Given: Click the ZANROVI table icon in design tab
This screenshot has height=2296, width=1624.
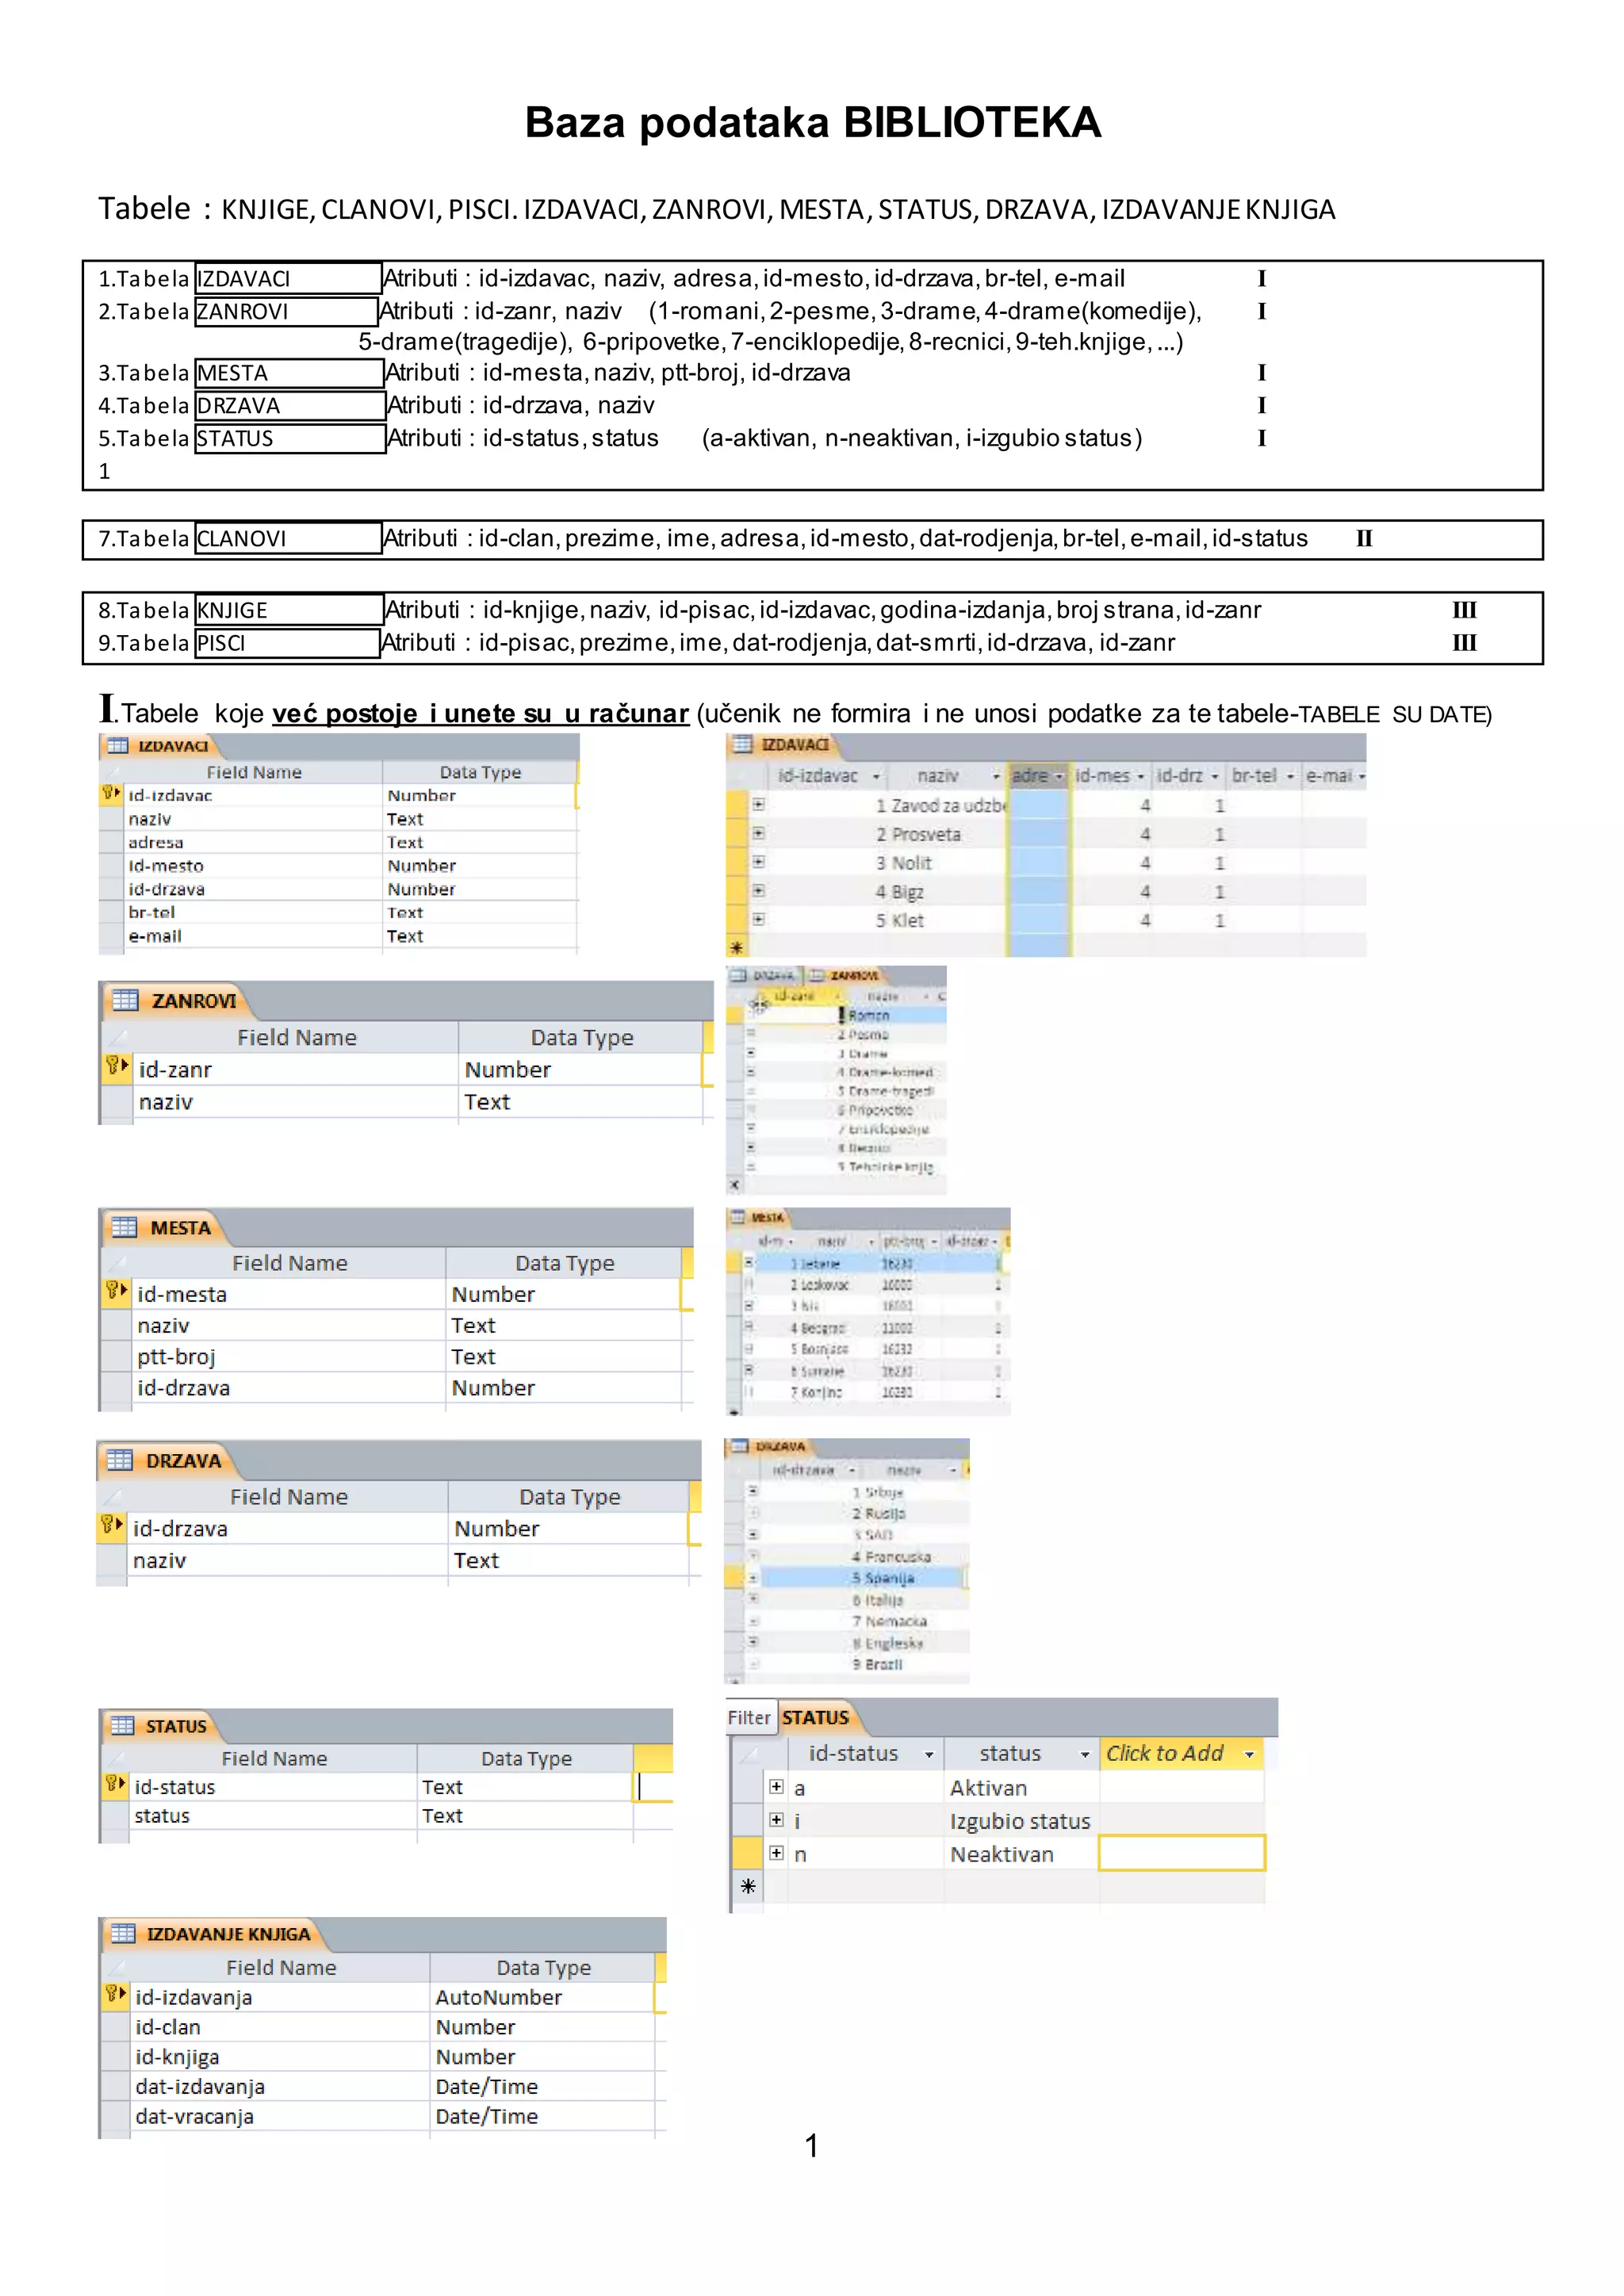Looking at the screenshot, I should (x=125, y=1000).
